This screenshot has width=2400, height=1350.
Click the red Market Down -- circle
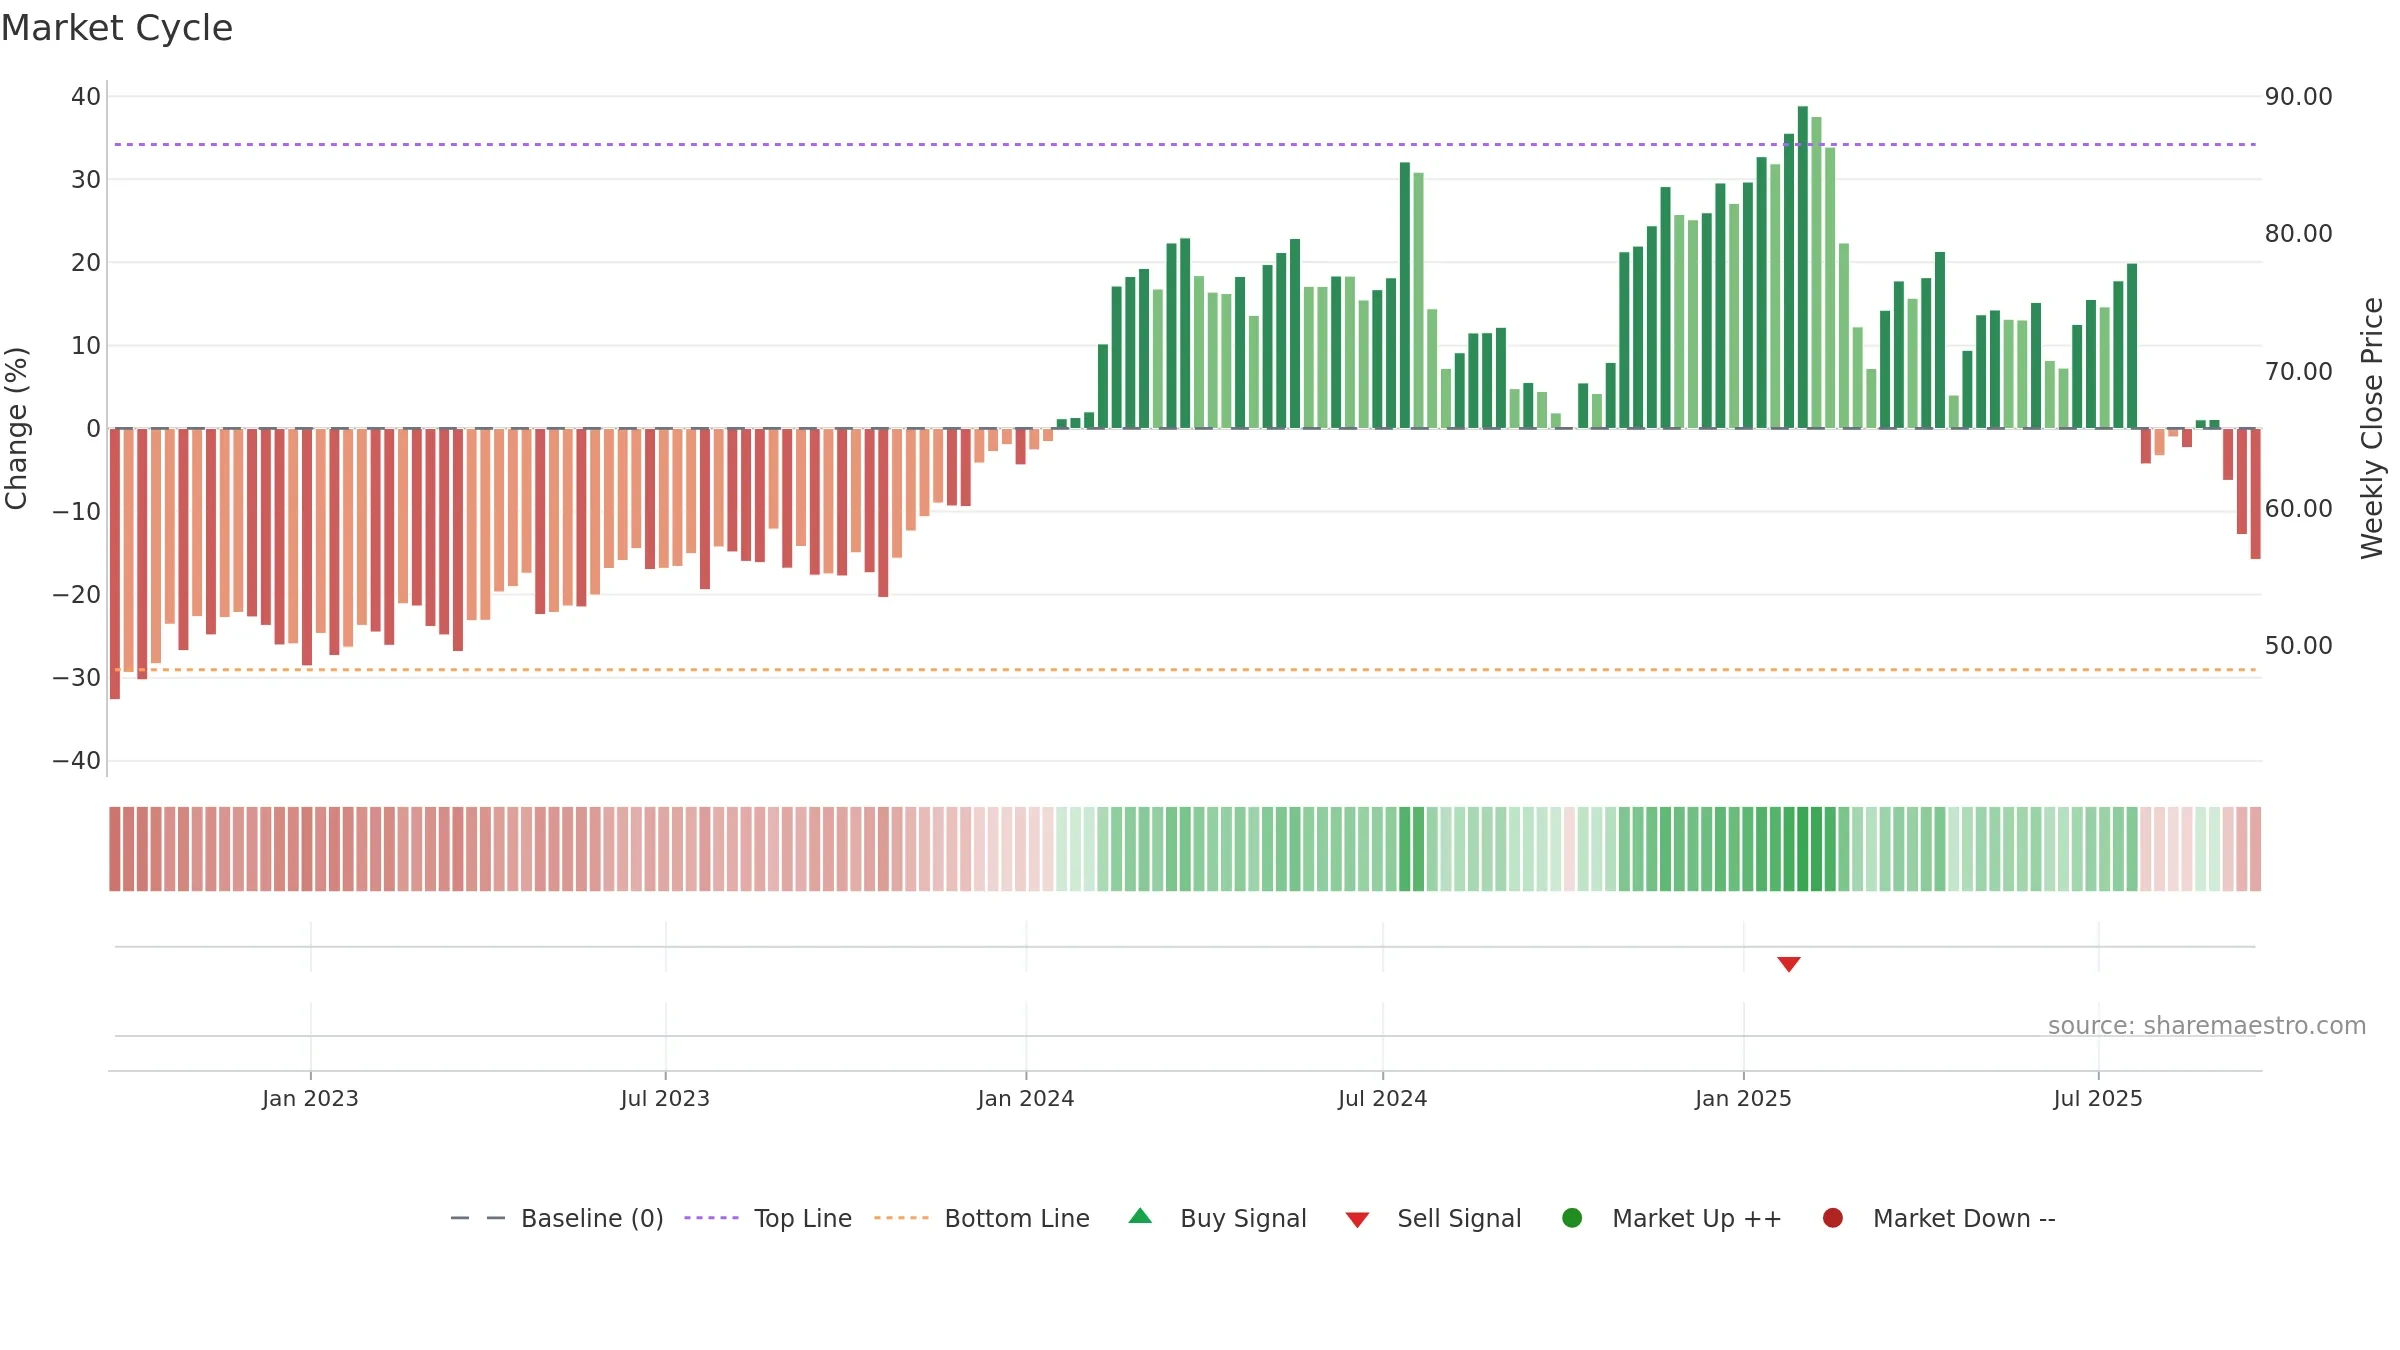tap(1833, 1218)
